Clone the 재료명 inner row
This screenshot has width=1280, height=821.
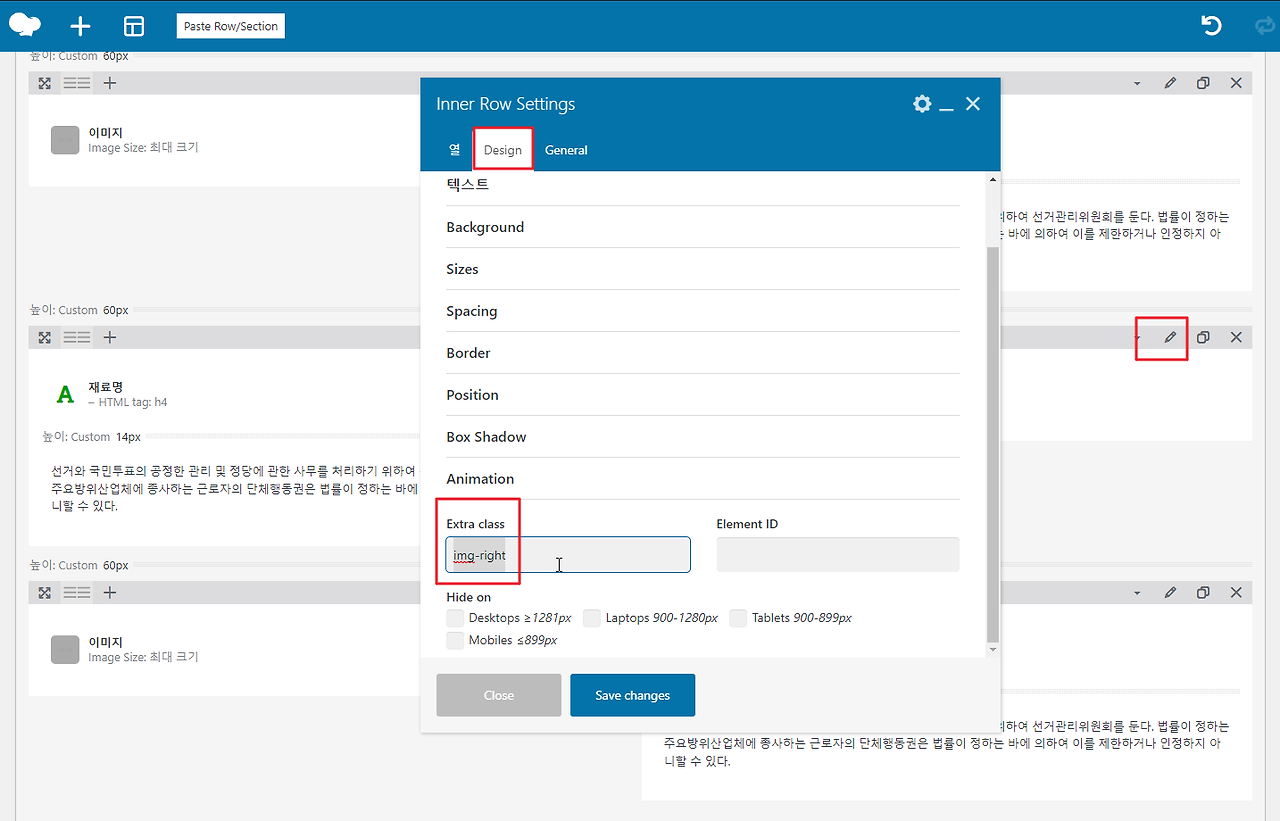coord(1203,337)
